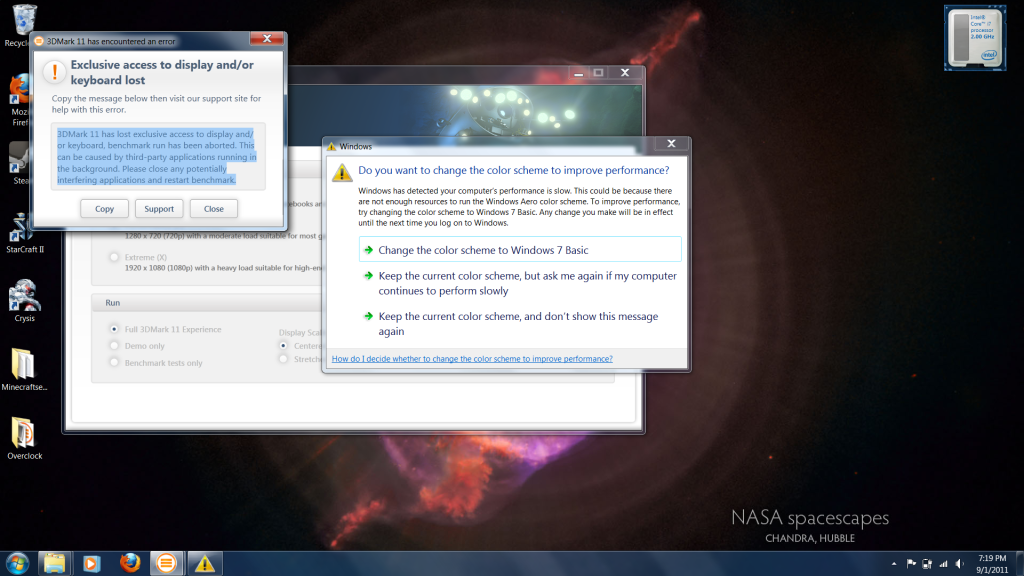
Task: Launch the Crysis desktop shortcut
Action: (x=24, y=301)
